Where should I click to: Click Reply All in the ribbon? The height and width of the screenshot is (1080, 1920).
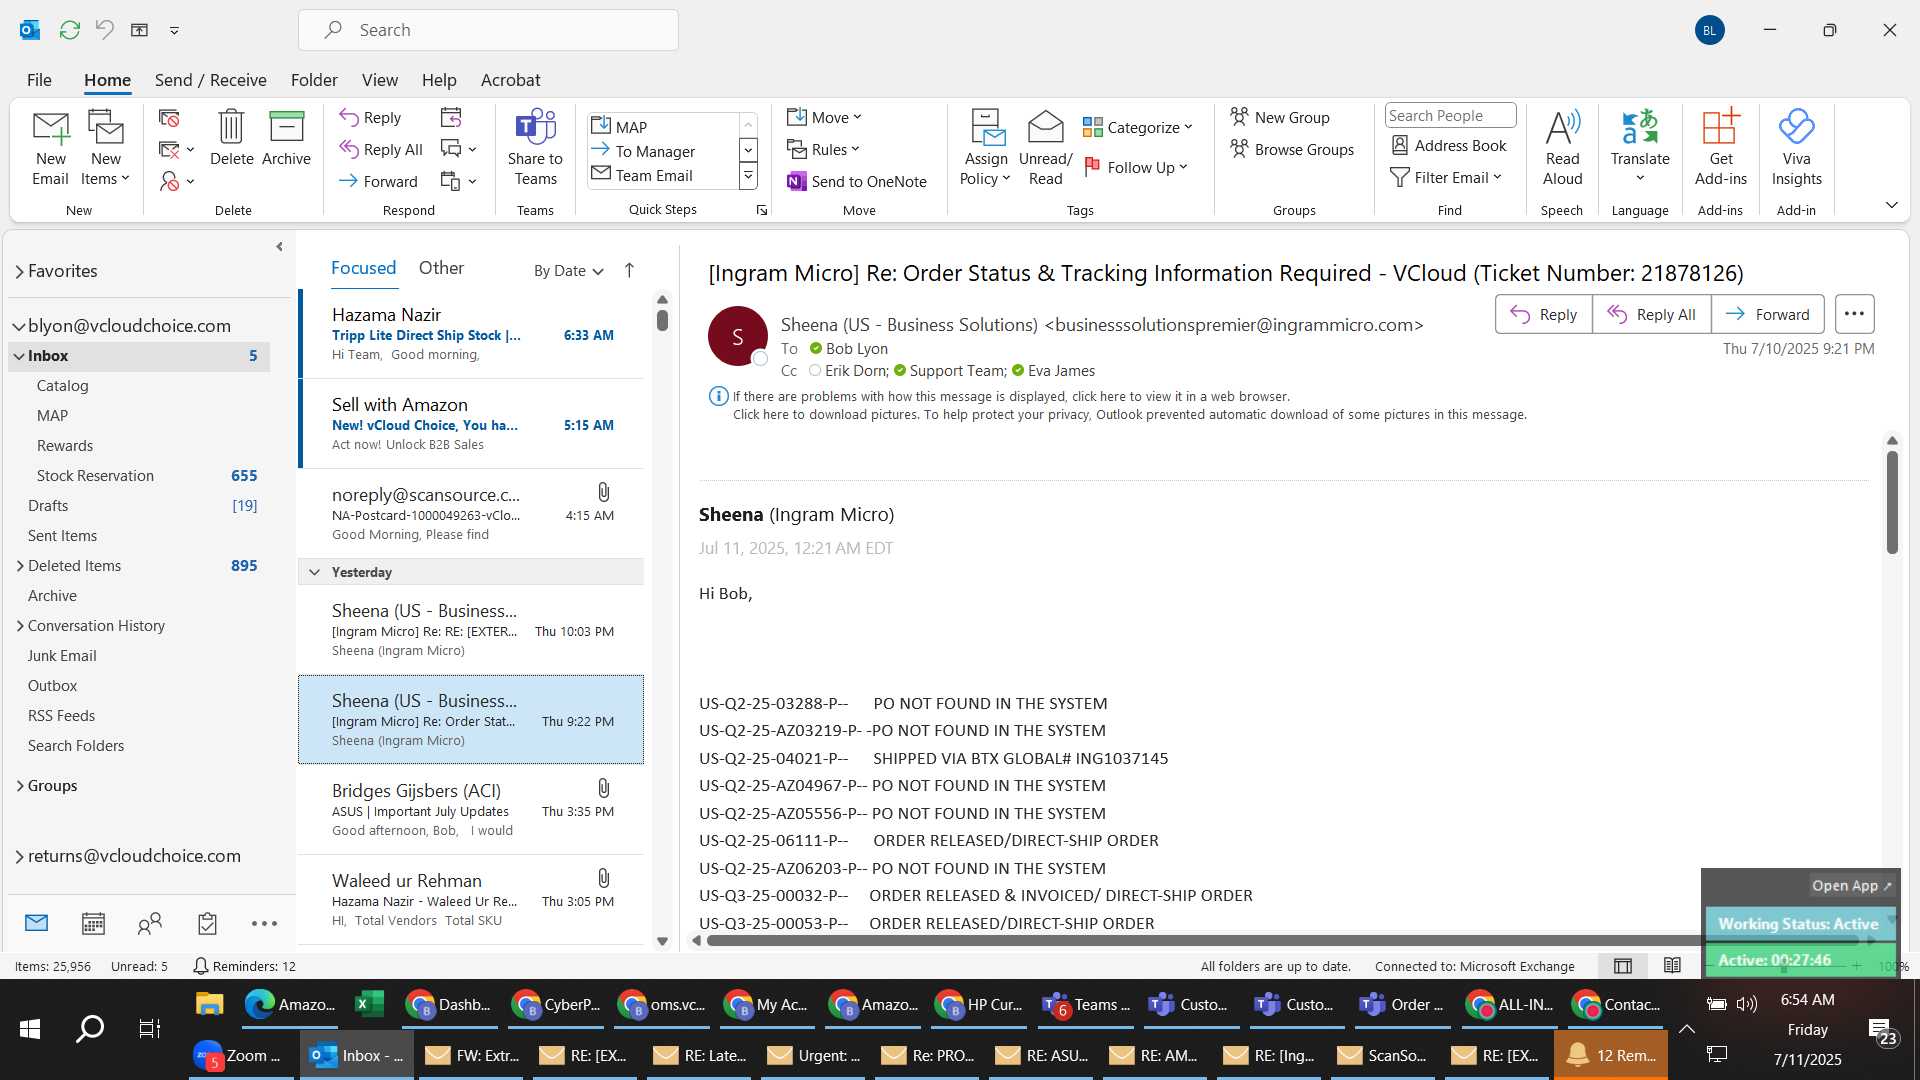(x=381, y=149)
